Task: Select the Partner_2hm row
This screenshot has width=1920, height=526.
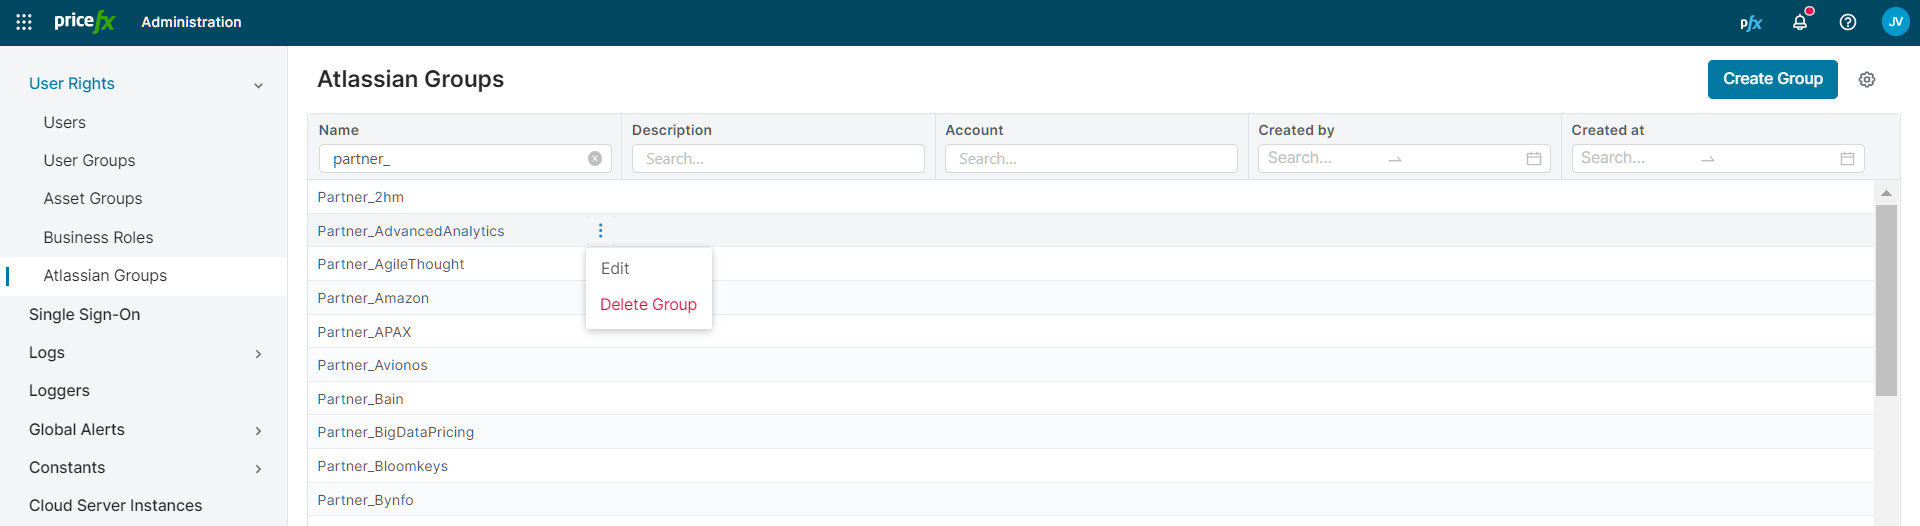Action: coord(1091,197)
